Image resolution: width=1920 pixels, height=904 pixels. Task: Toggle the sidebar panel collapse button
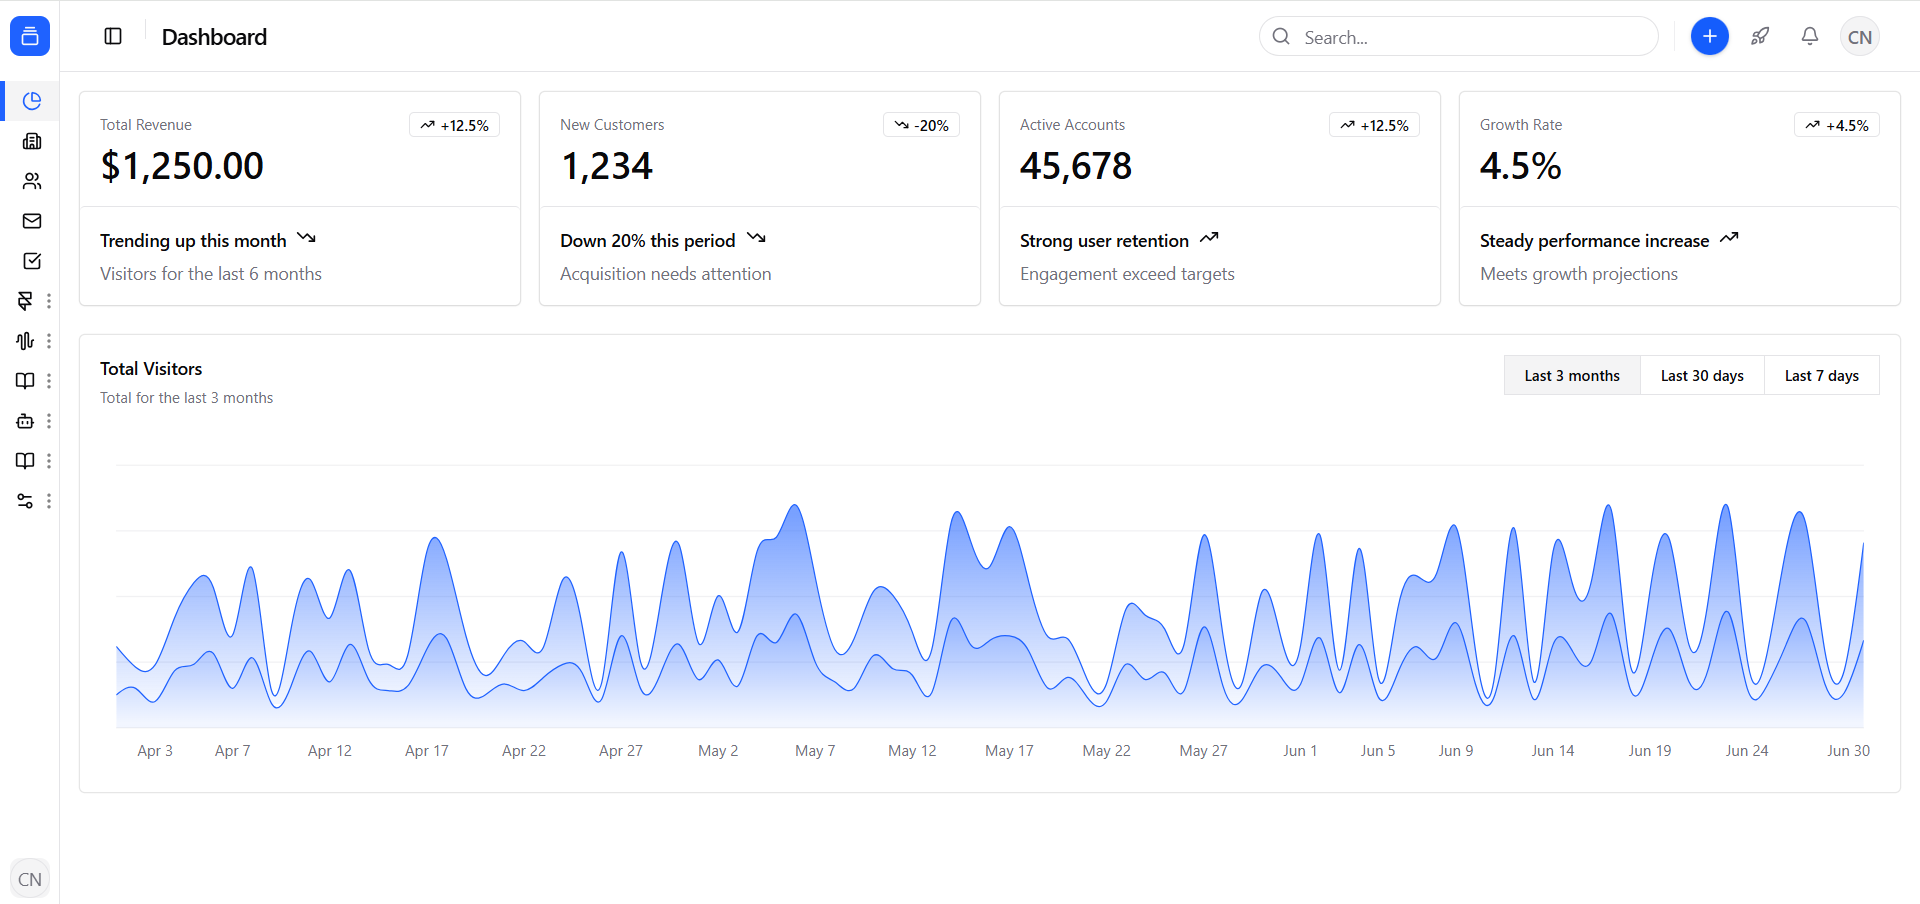pyautogui.click(x=113, y=37)
